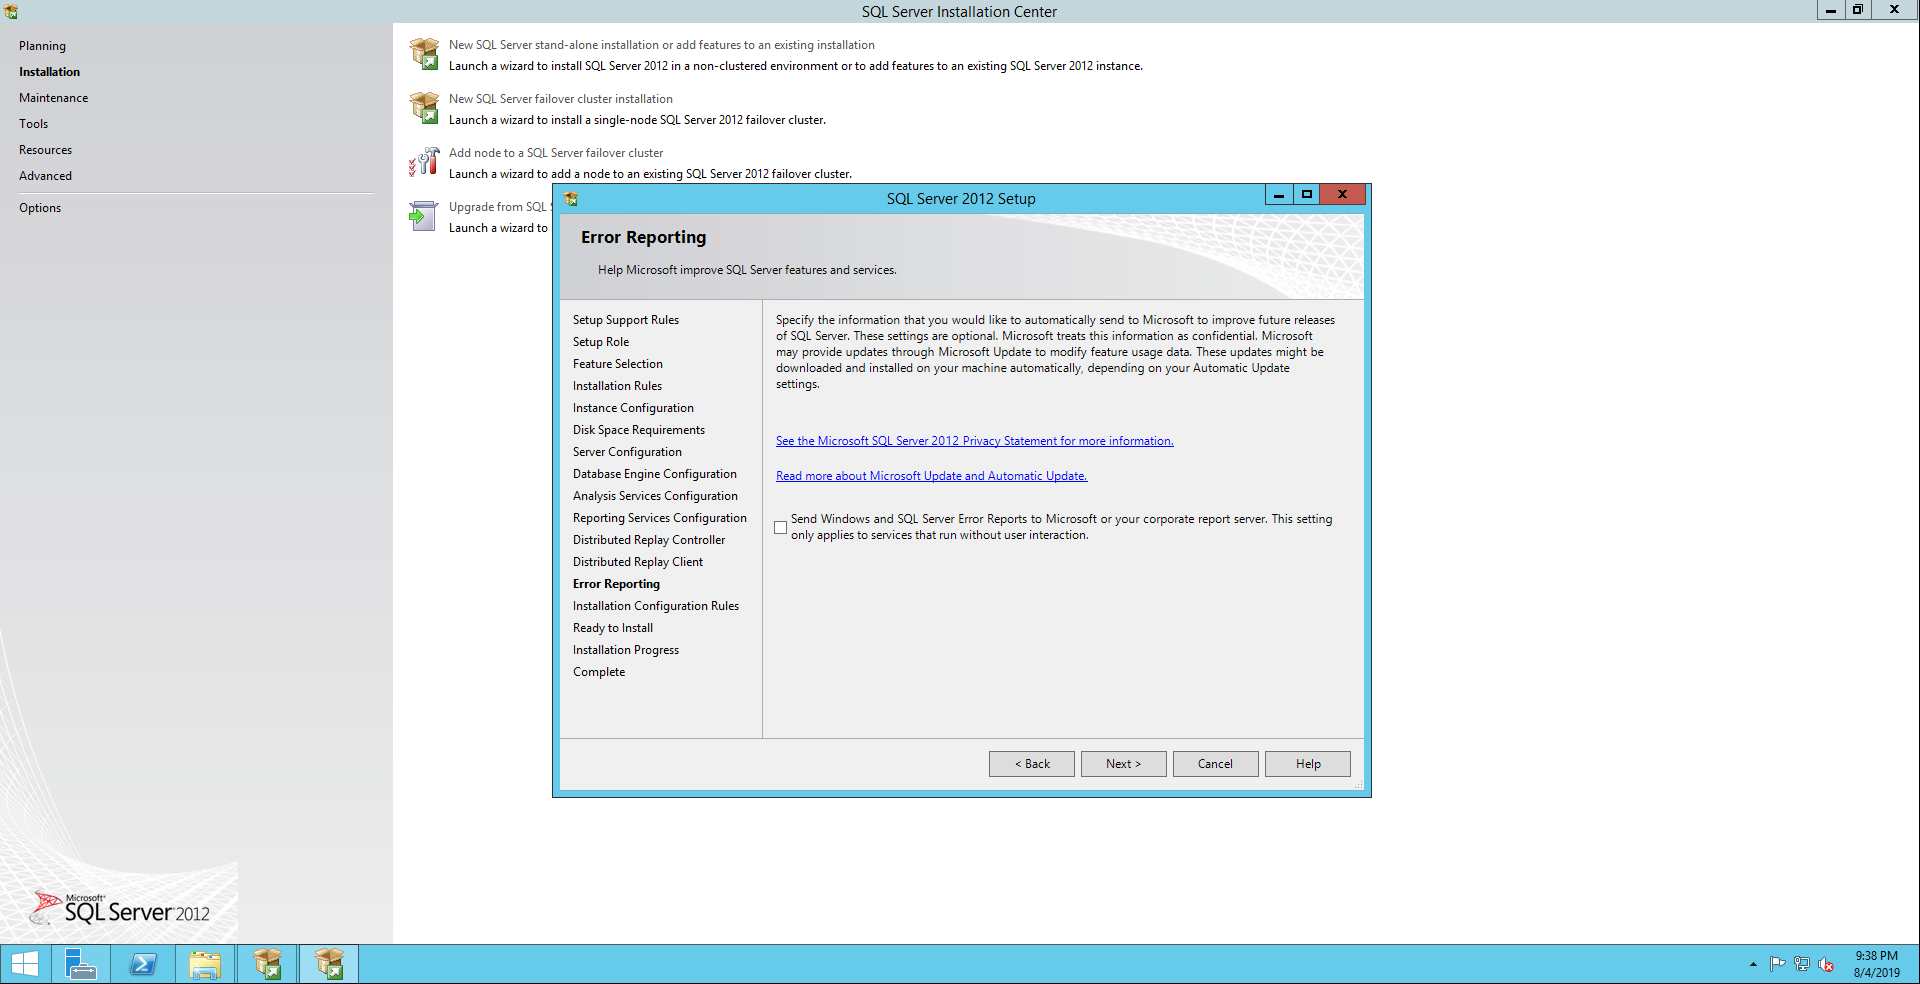
Task: Open File Explorer from the taskbar
Action: (205, 964)
